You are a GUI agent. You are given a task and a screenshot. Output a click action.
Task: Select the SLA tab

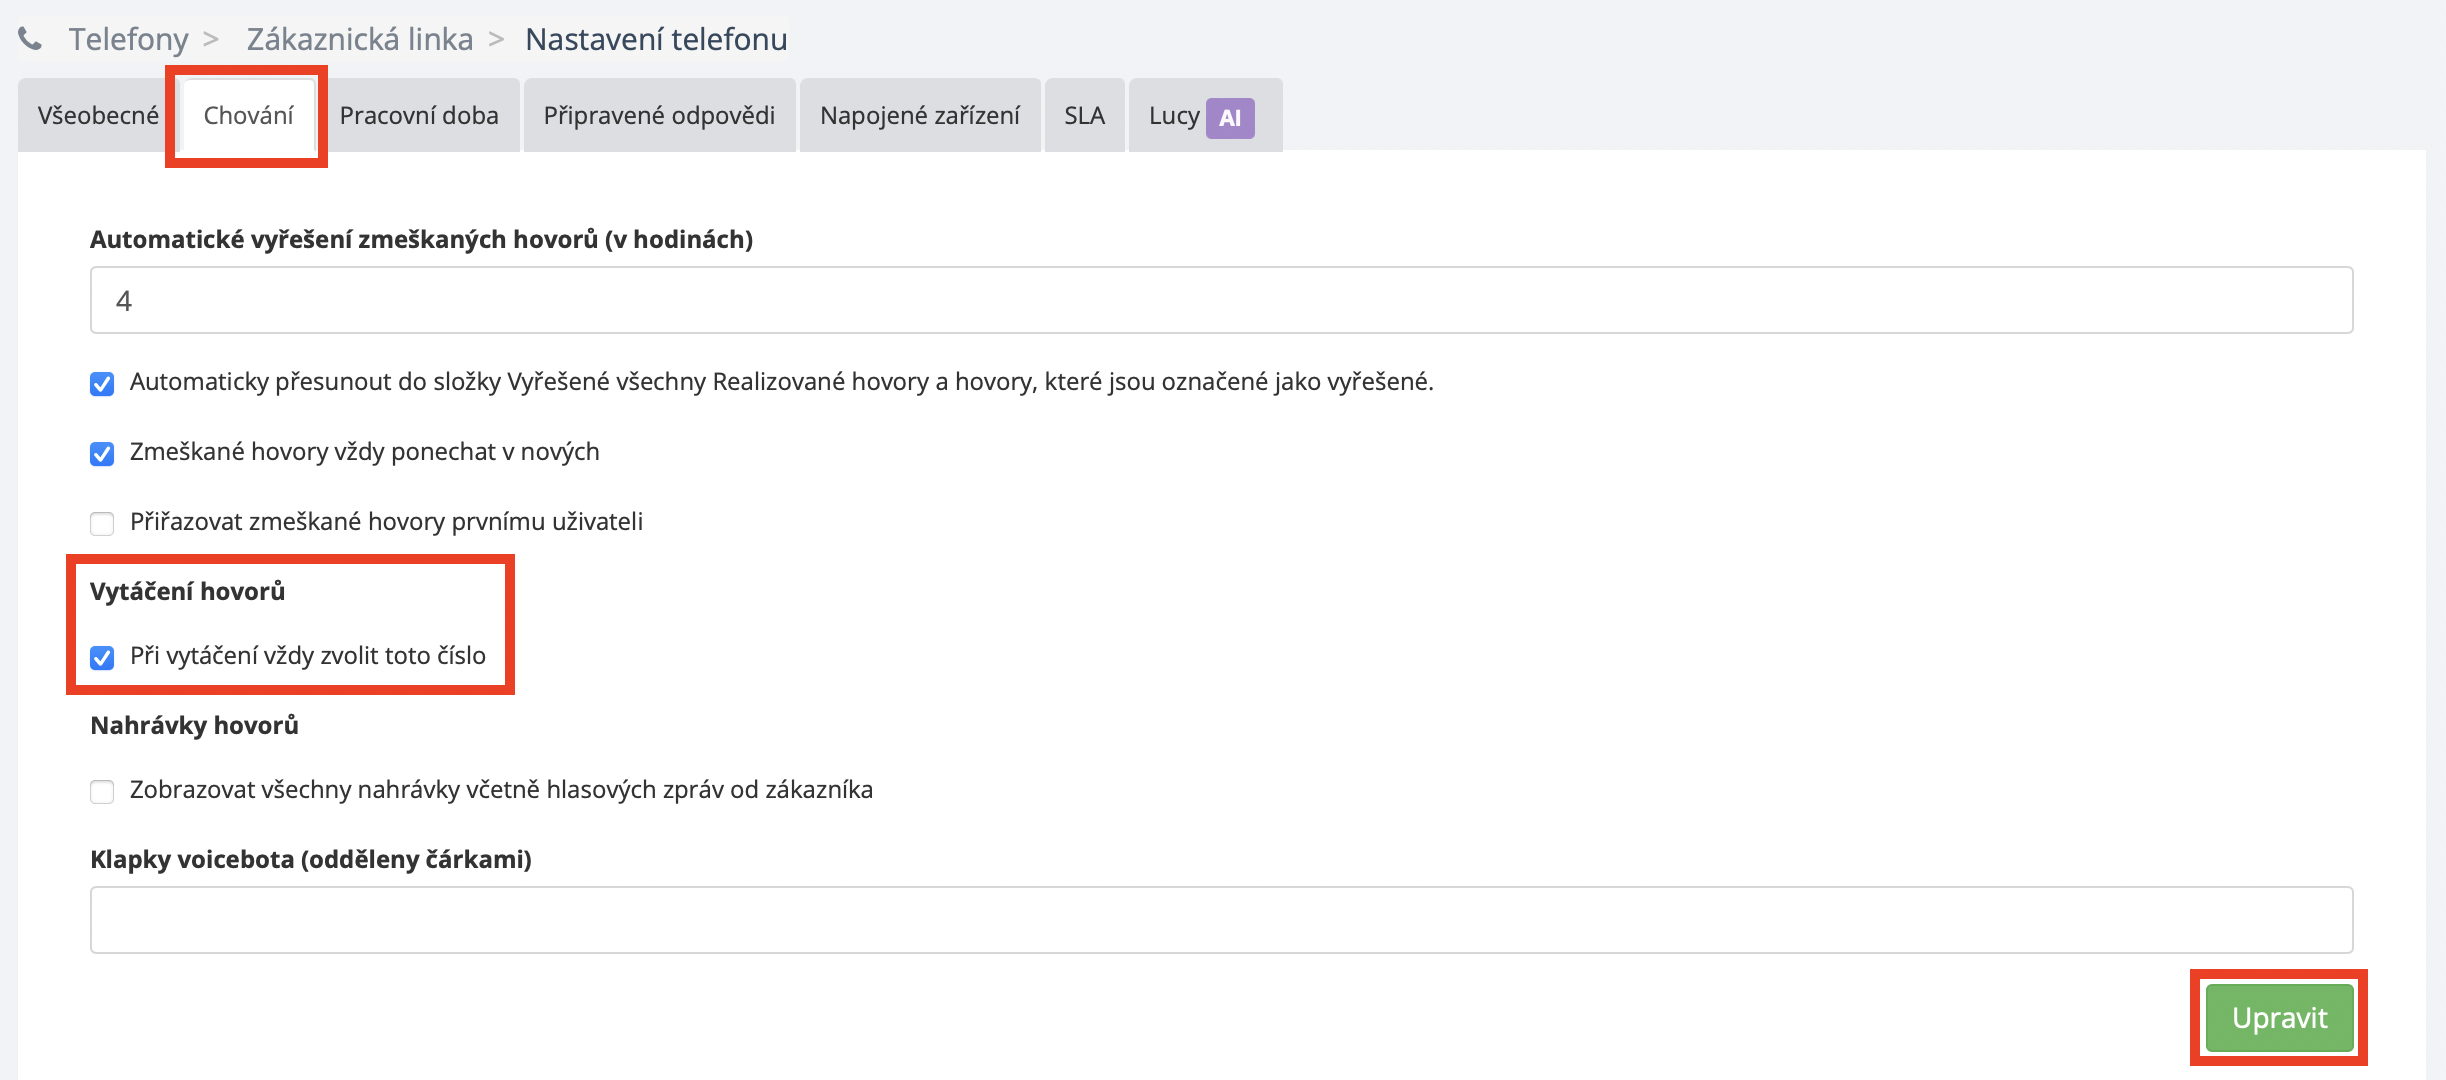[x=1083, y=116]
